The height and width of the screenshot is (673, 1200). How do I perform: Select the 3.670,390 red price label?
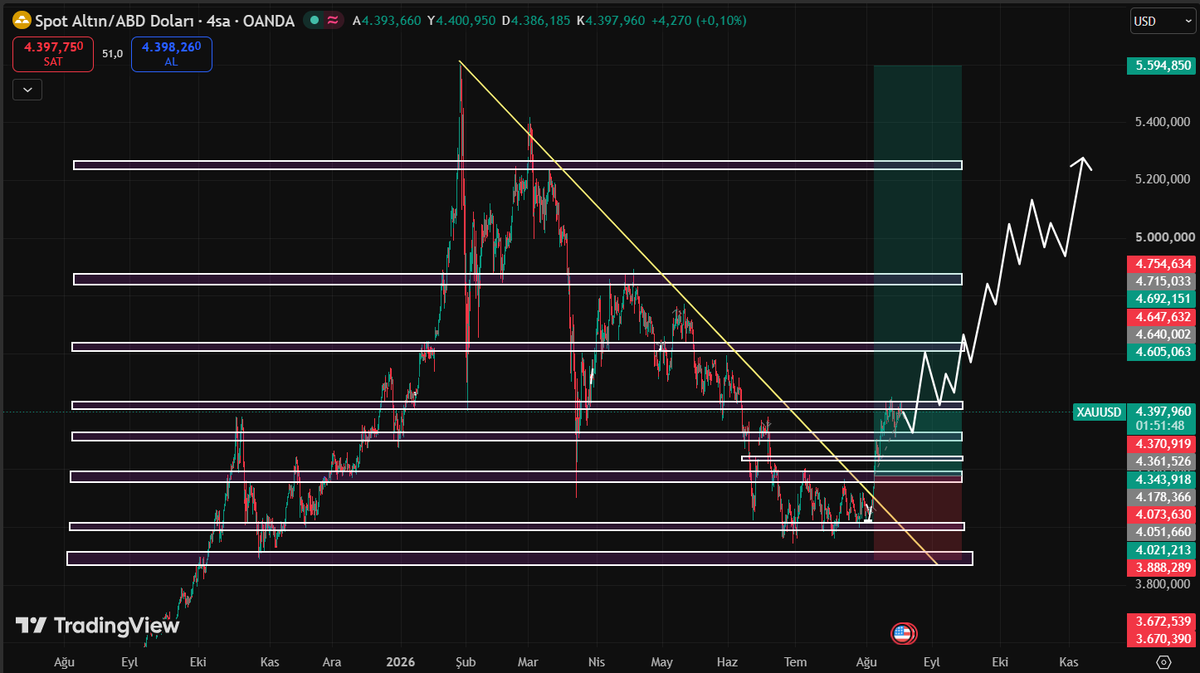coord(1161,638)
